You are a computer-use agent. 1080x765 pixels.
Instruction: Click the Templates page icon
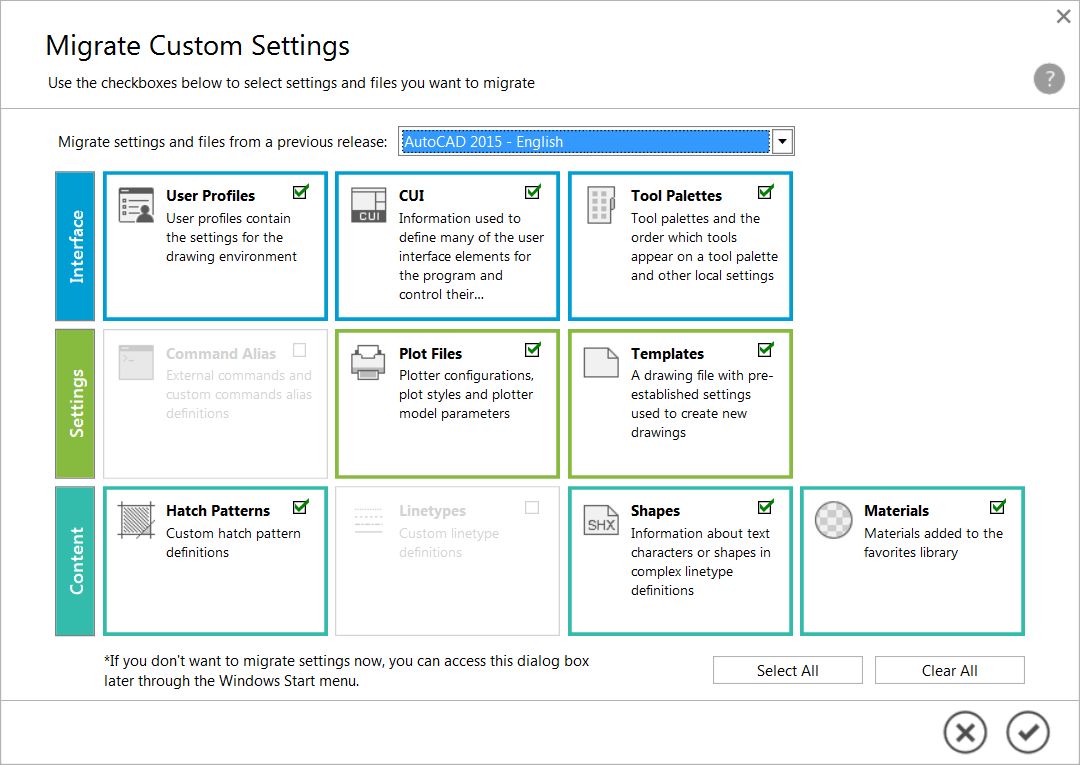pyautogui.click(x=600, y=362)
